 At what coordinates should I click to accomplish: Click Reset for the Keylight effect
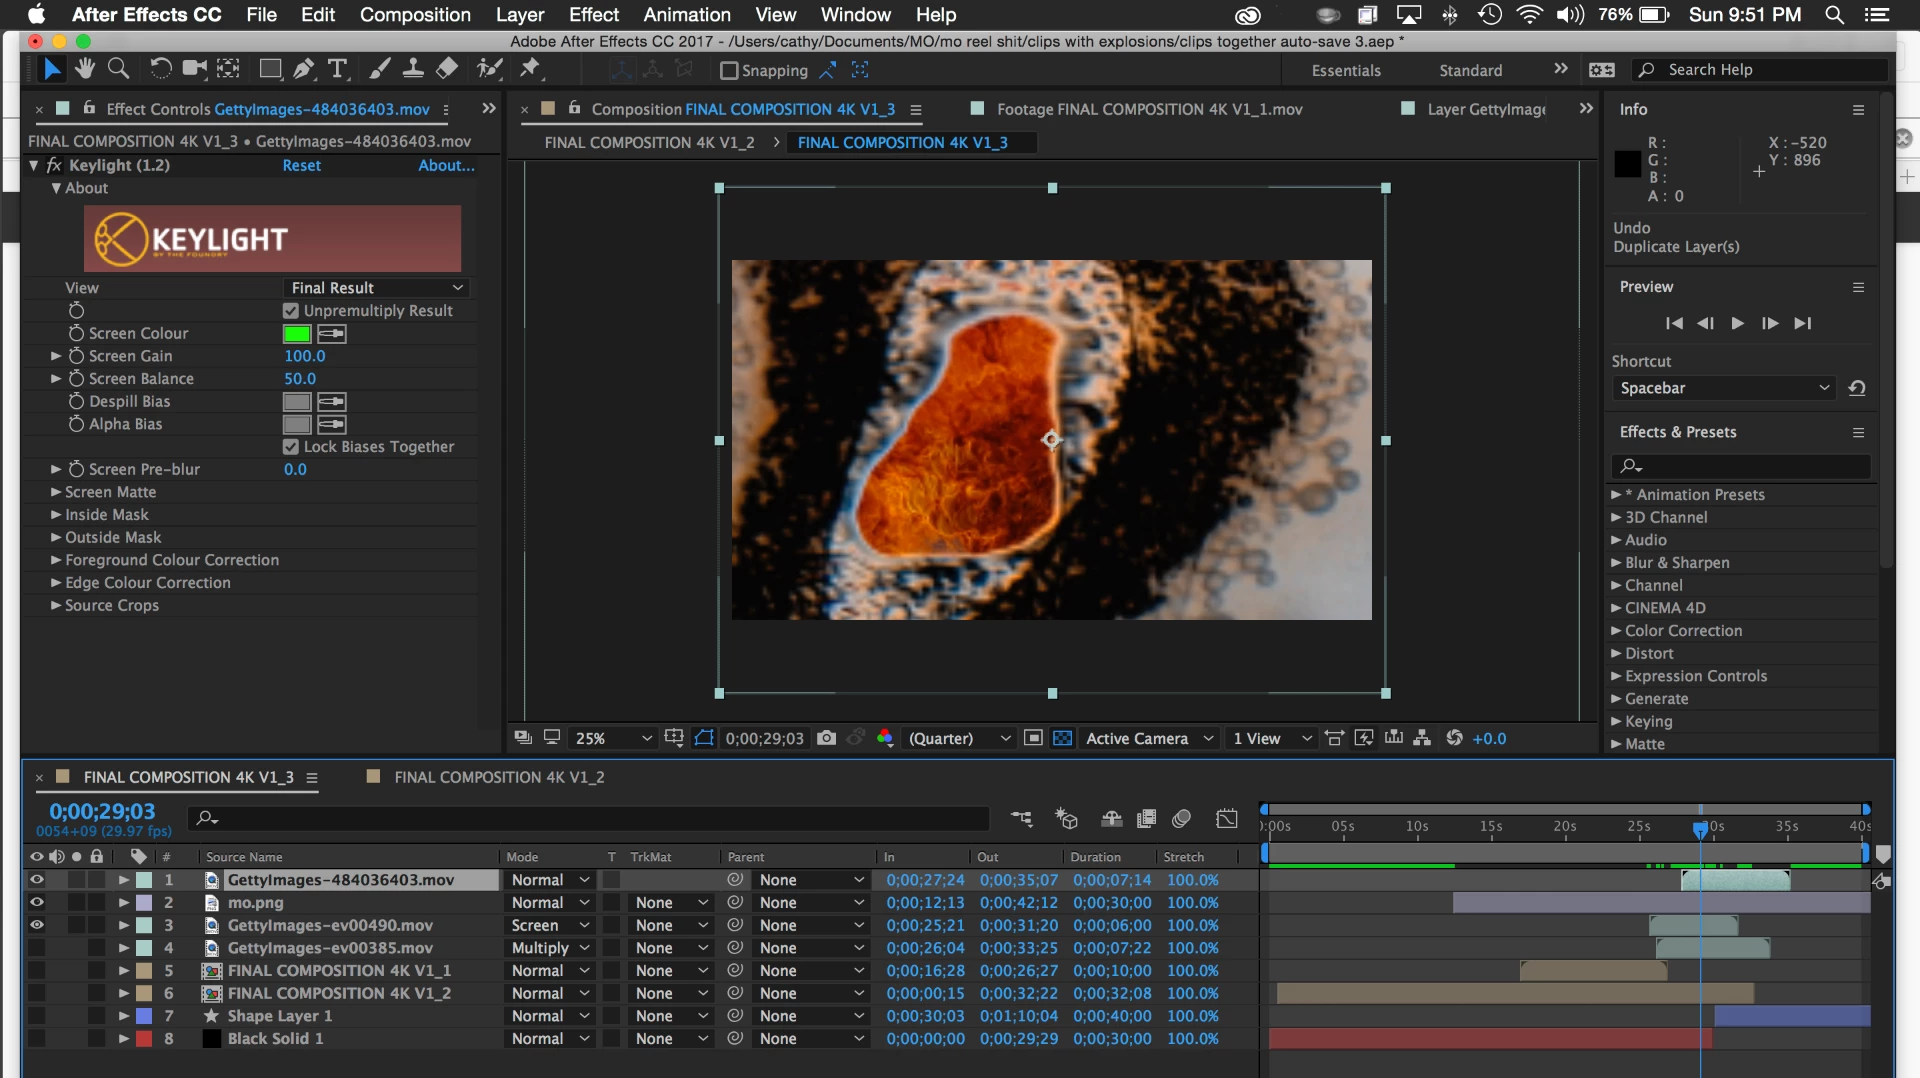(301, 165)
